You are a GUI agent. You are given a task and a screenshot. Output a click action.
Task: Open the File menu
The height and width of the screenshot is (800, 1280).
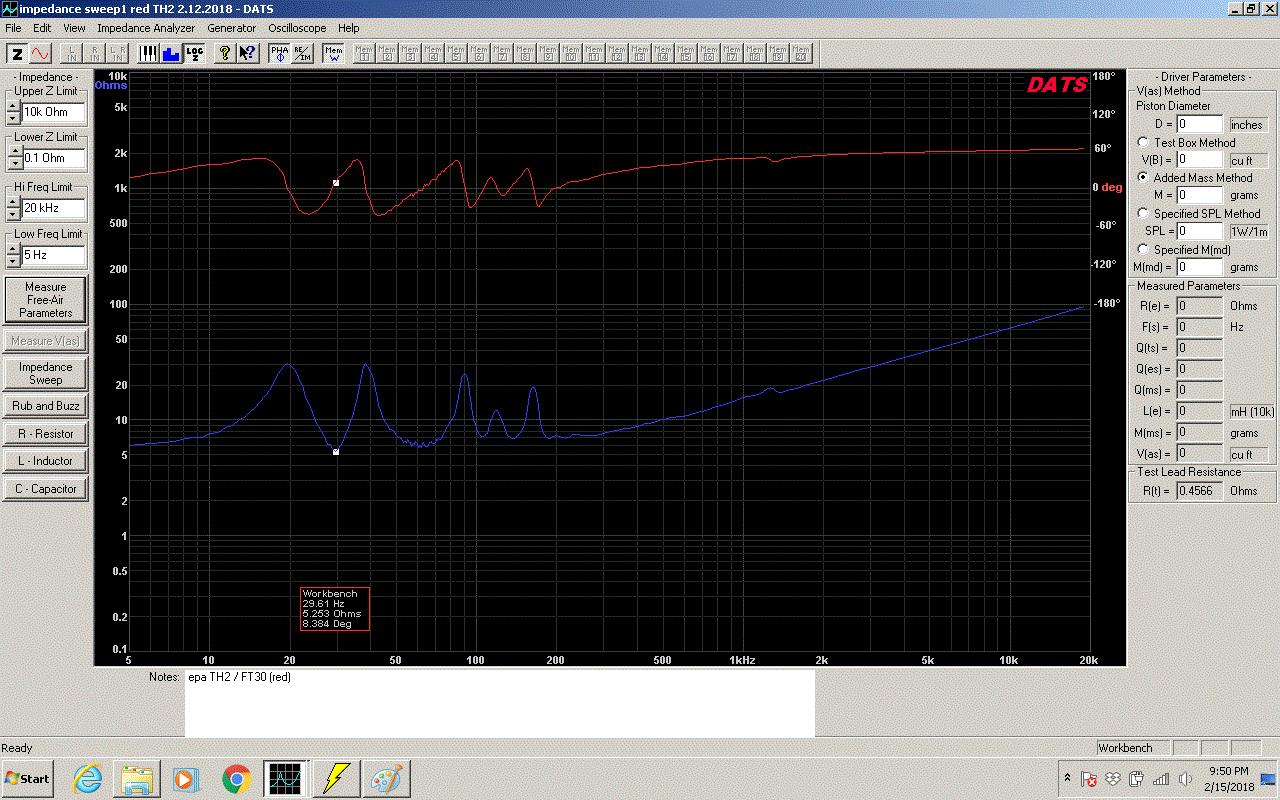[x=13, y=28]
